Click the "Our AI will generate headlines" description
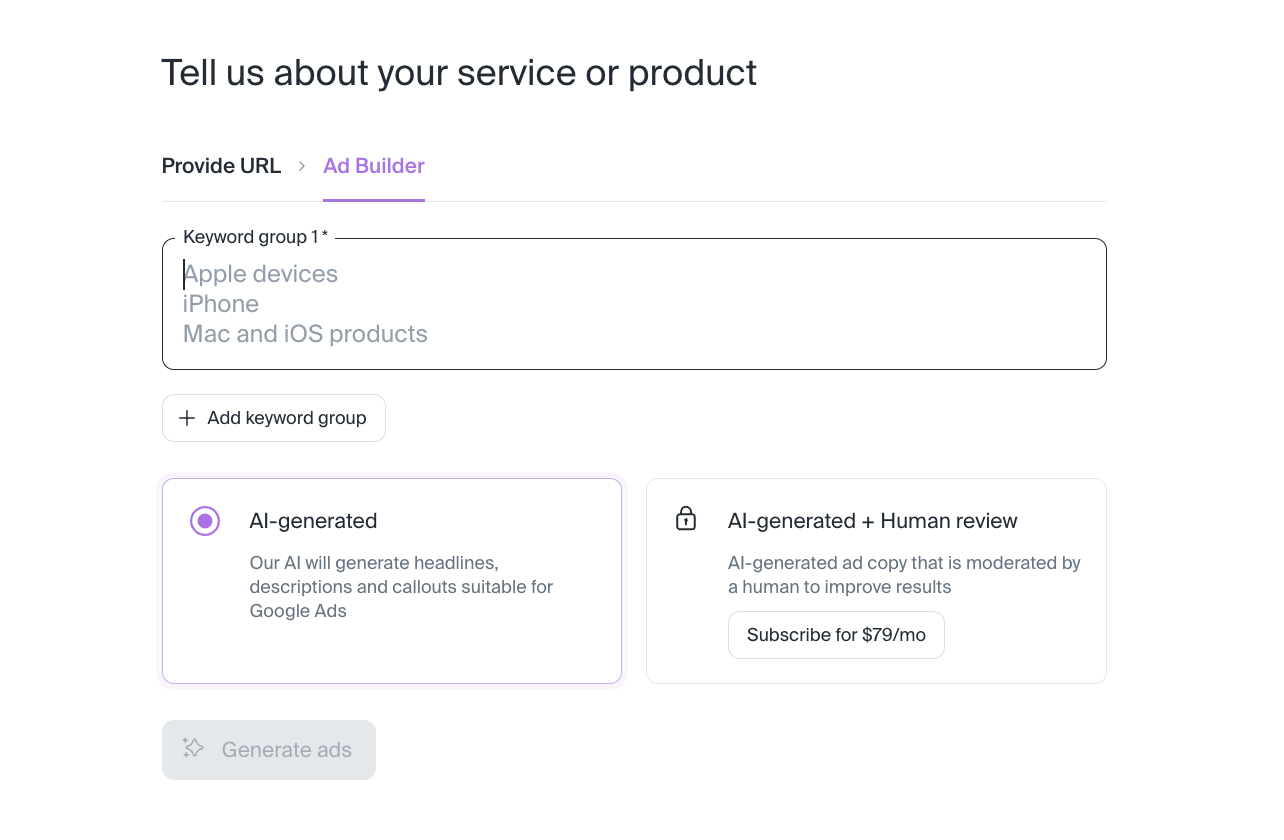The width and height of the screenshot is (1284, 840). 401,587
